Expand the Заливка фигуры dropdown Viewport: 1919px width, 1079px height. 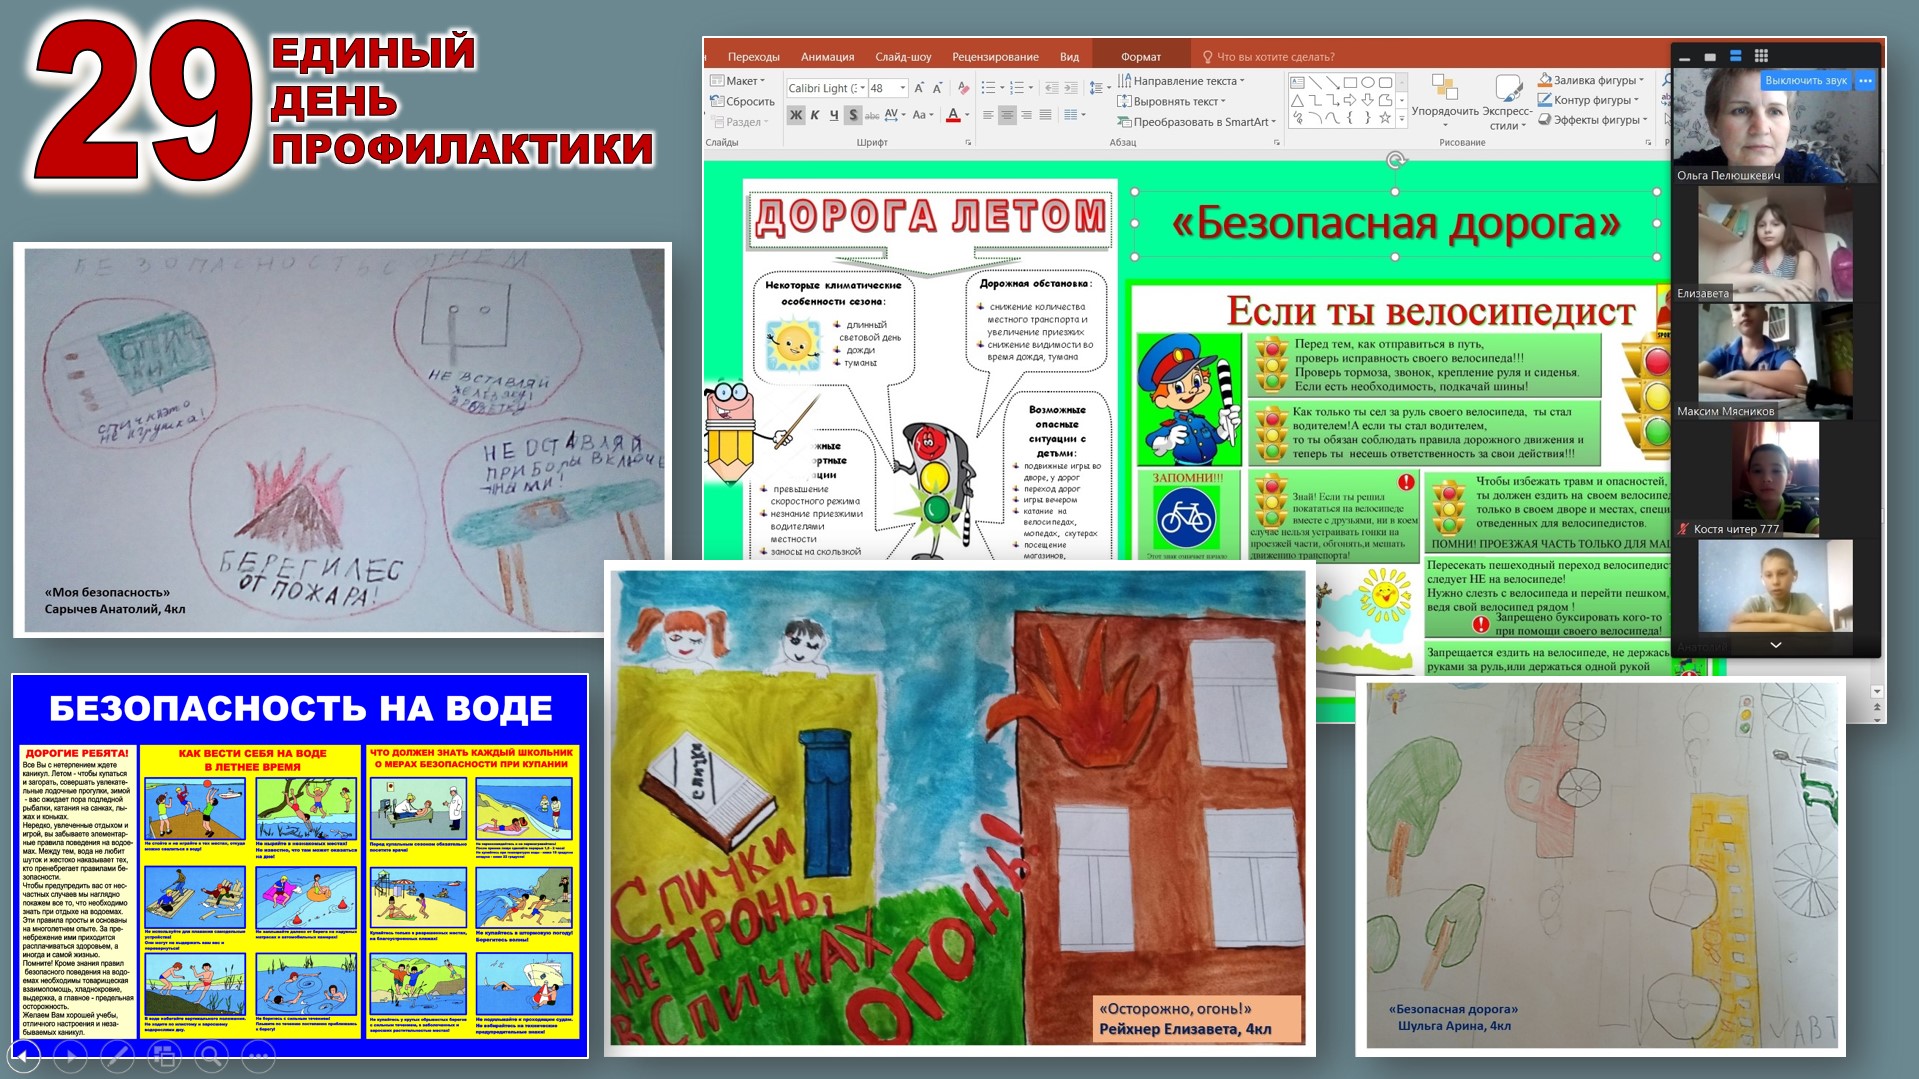tap(1641, 80)
